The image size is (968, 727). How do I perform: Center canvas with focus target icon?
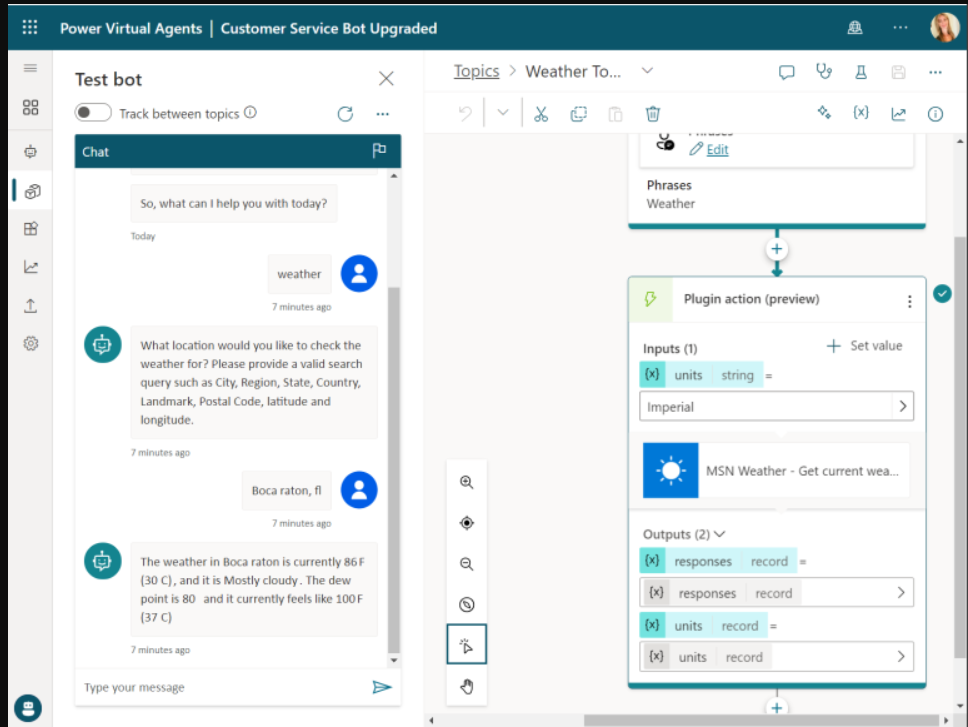(x=467, y=523)
